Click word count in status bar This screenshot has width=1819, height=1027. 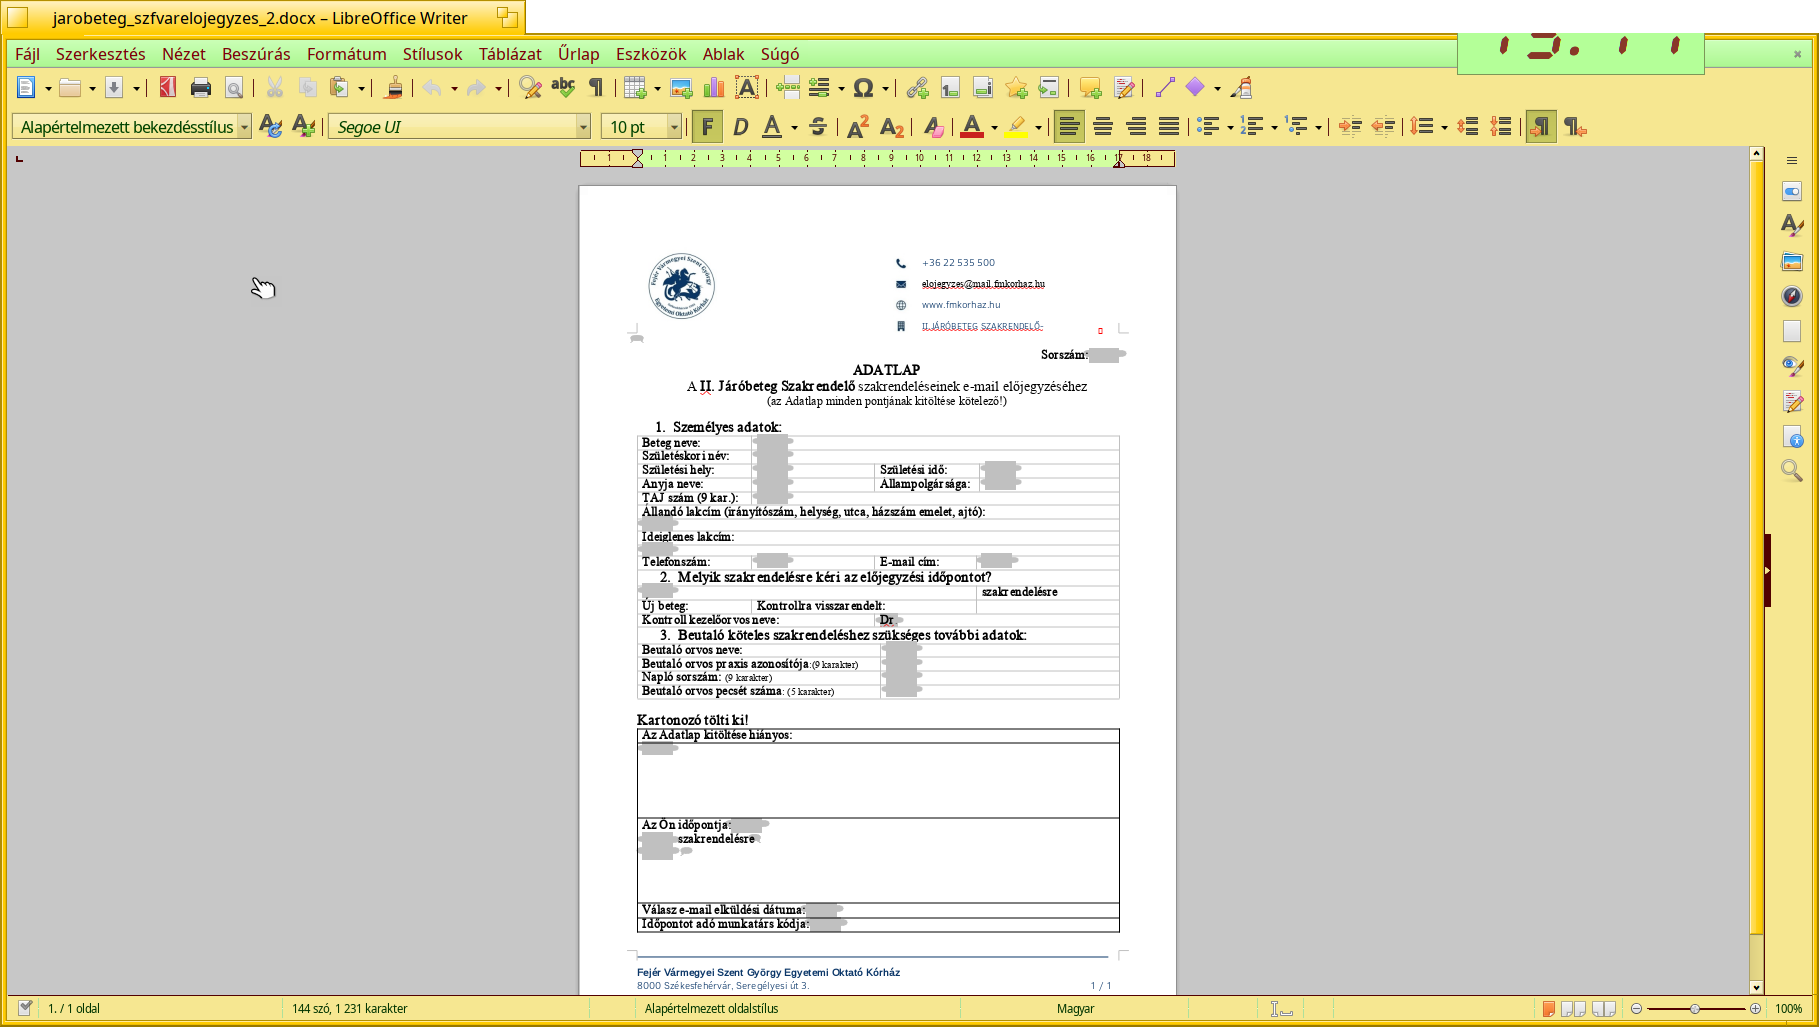(350, 1008)
